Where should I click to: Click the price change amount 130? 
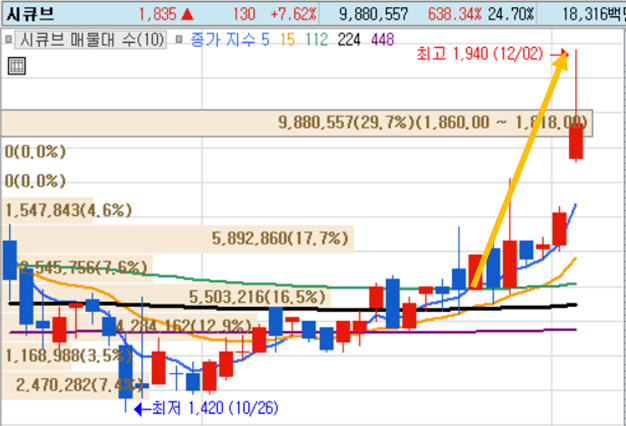(x=244, y=15)
